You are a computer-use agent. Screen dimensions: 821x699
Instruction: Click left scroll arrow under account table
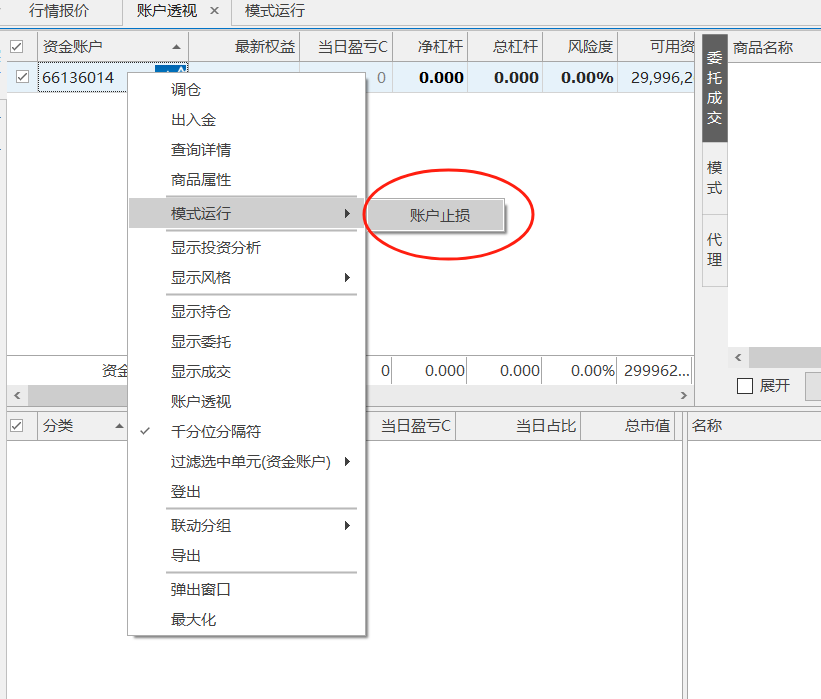coord(17,395)
